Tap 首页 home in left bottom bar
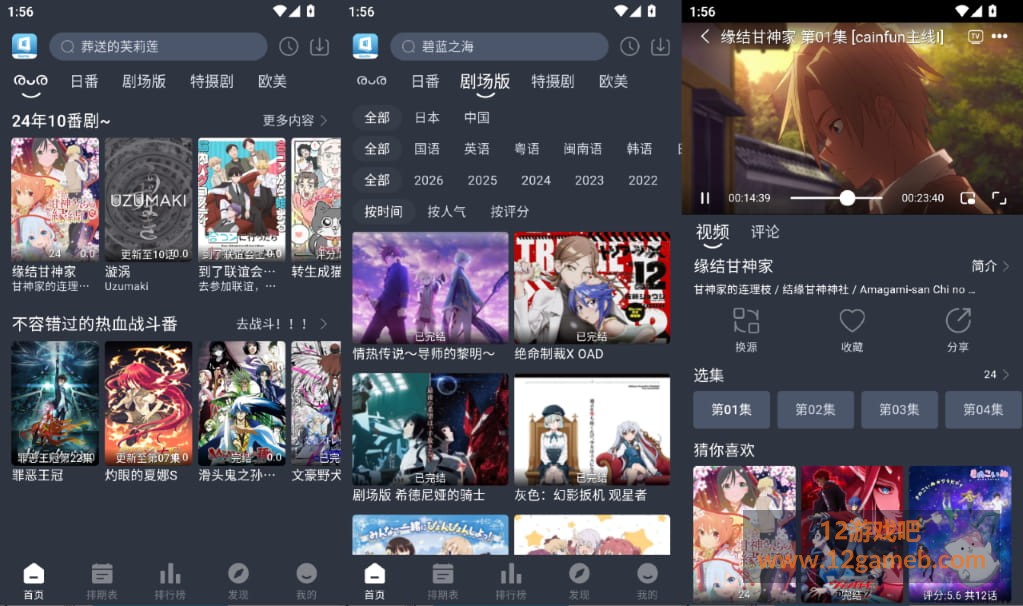Image resolution: width=1023 pixels, height=606 pixels. coord(34,581)
